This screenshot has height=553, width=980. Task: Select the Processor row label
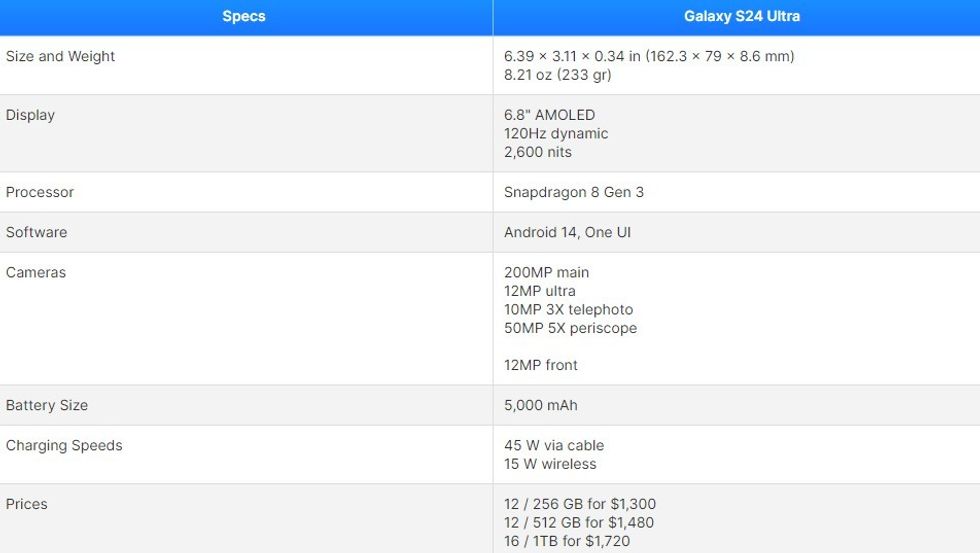[x=39, y=192]
